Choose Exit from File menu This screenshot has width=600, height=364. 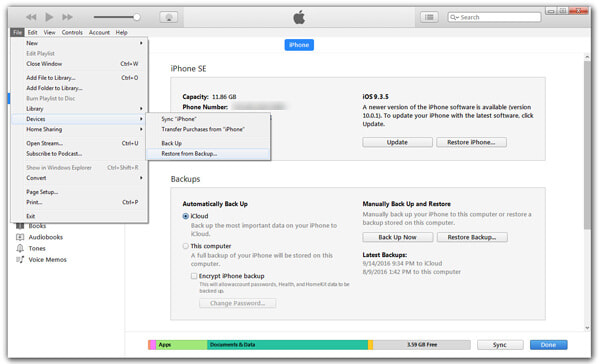coord(80,216)
